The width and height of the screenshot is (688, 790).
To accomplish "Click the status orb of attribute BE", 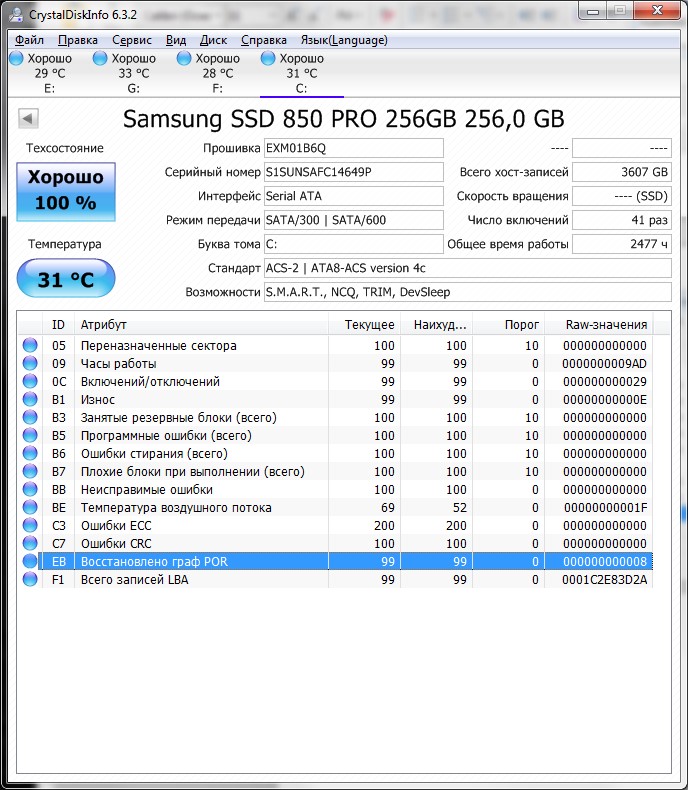I will (30, 507).
